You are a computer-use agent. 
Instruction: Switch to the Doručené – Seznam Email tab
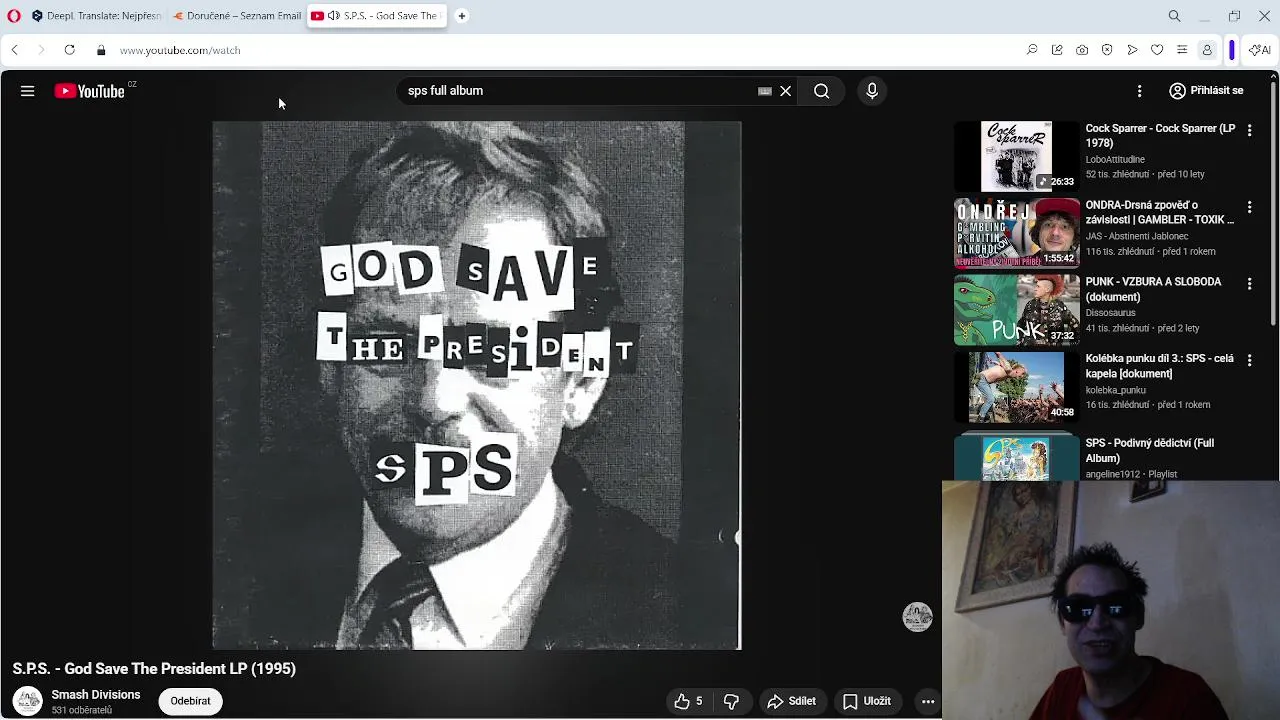click(x=236, y=16)
